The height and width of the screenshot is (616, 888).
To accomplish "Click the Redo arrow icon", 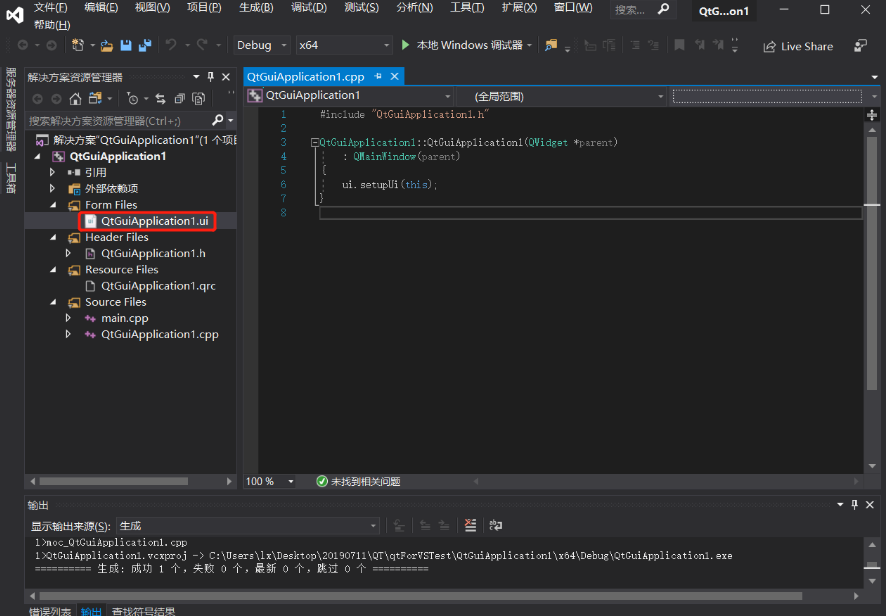I will click(x=202, y=45).
